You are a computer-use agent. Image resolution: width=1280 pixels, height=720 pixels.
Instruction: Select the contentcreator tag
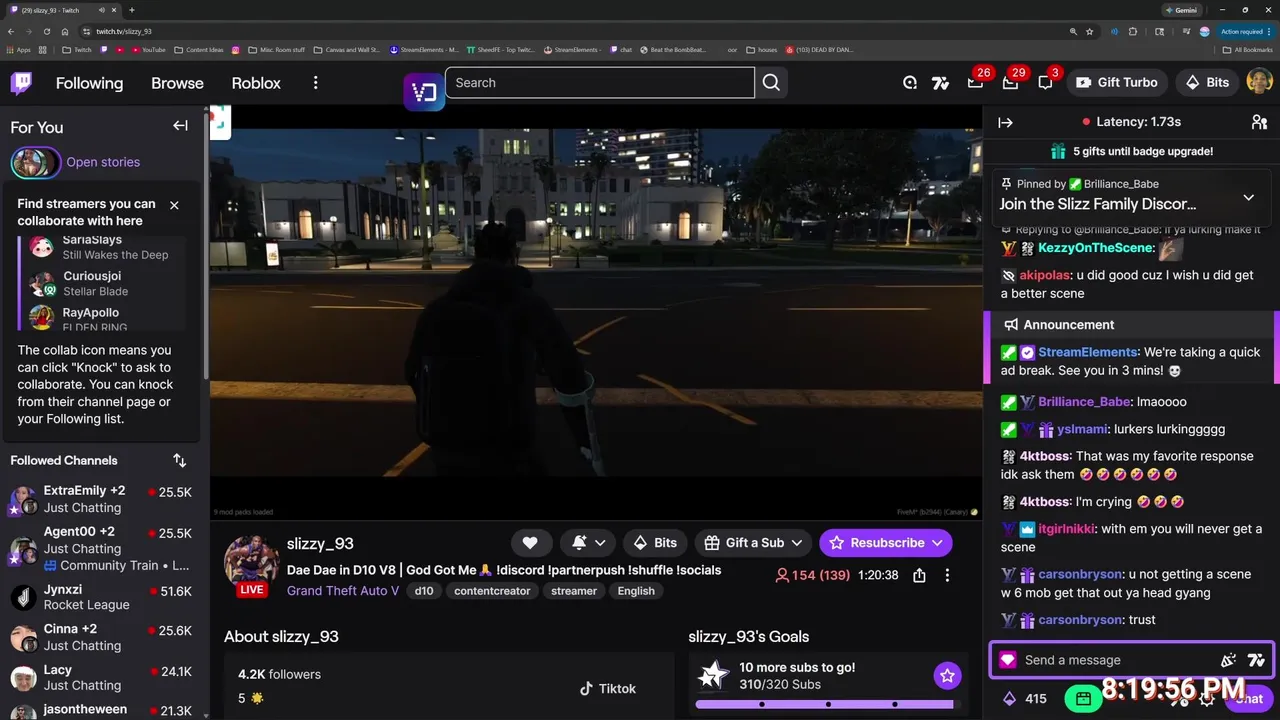click(x=492, y=591)
